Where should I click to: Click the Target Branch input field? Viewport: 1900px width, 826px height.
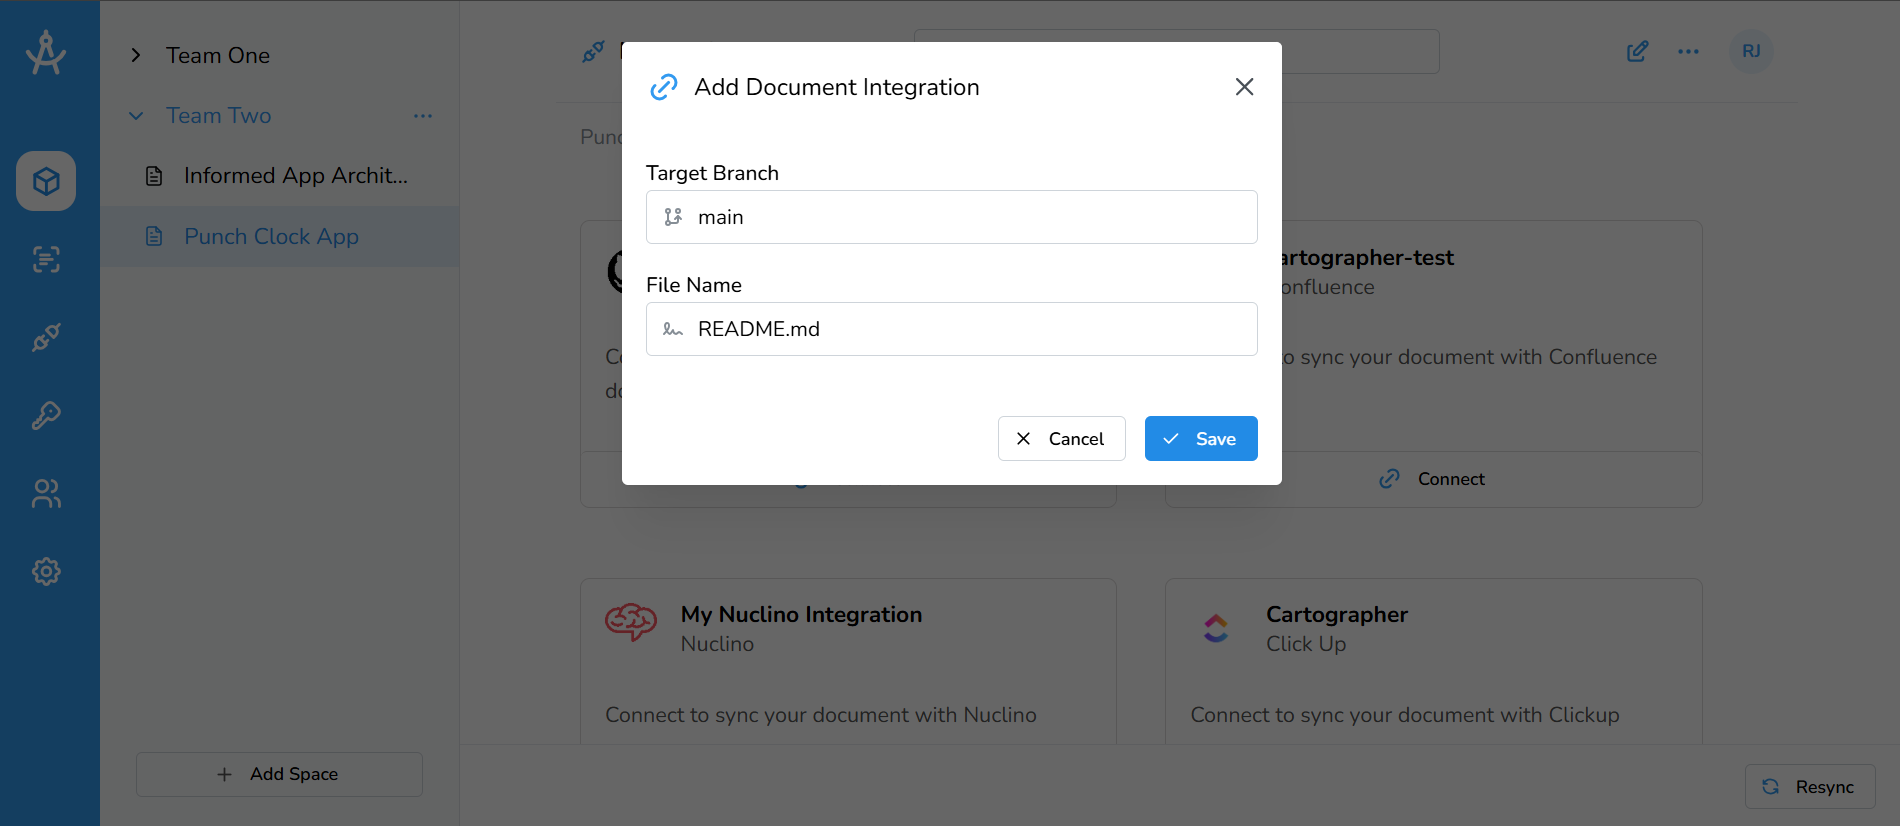click(952, 217)
